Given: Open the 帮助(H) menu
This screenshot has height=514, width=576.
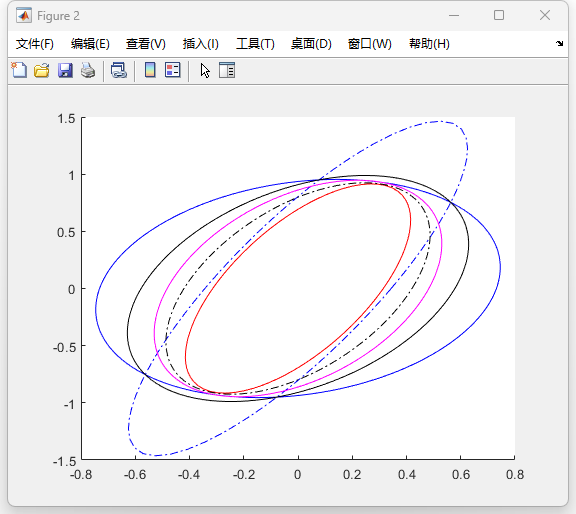Looking at the screenshot, I should pyautogui.click(x=429, y=44).
